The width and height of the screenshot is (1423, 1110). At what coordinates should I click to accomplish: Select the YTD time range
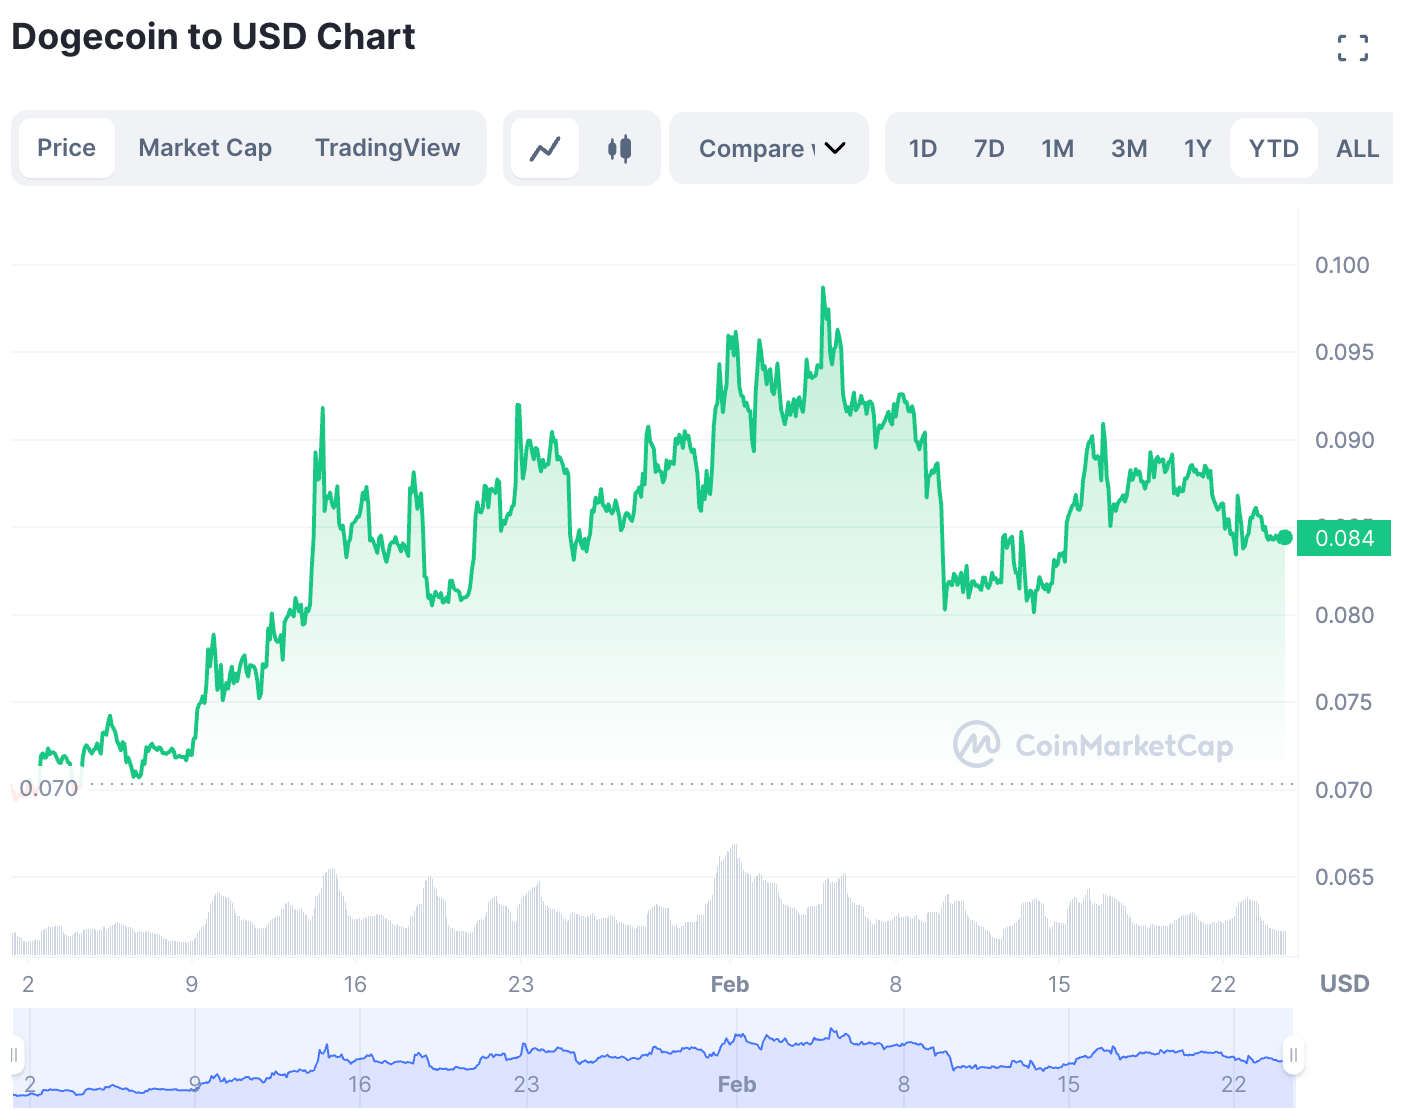point(1273,149)
